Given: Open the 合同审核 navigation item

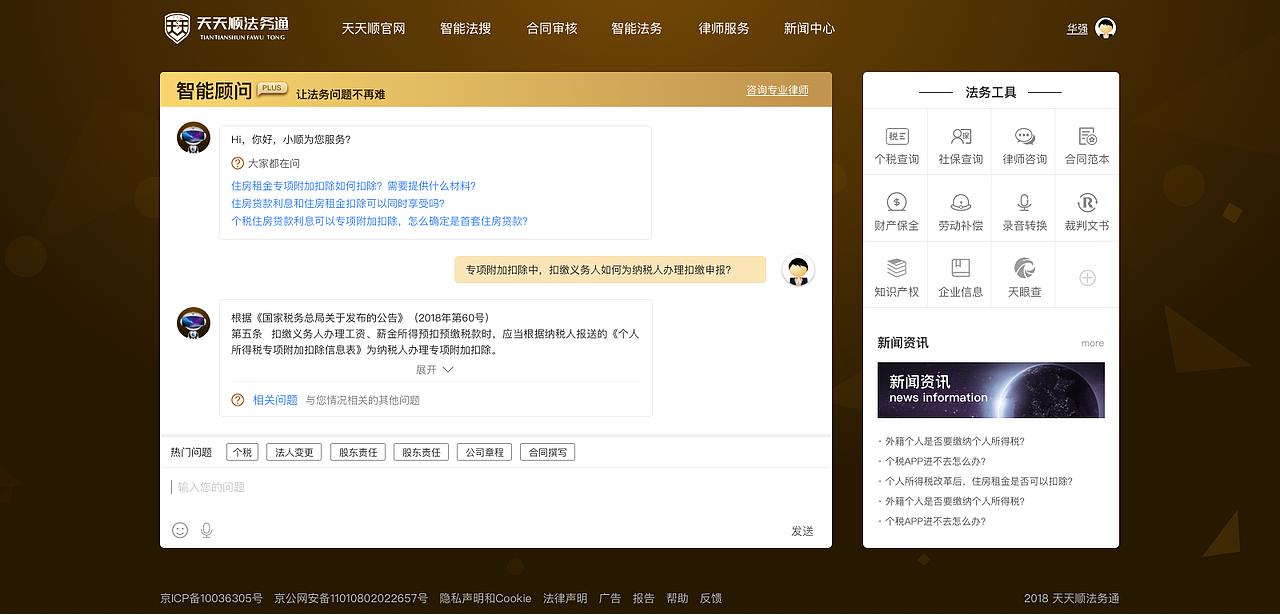Looking at the screenshot, I should 552,29.
